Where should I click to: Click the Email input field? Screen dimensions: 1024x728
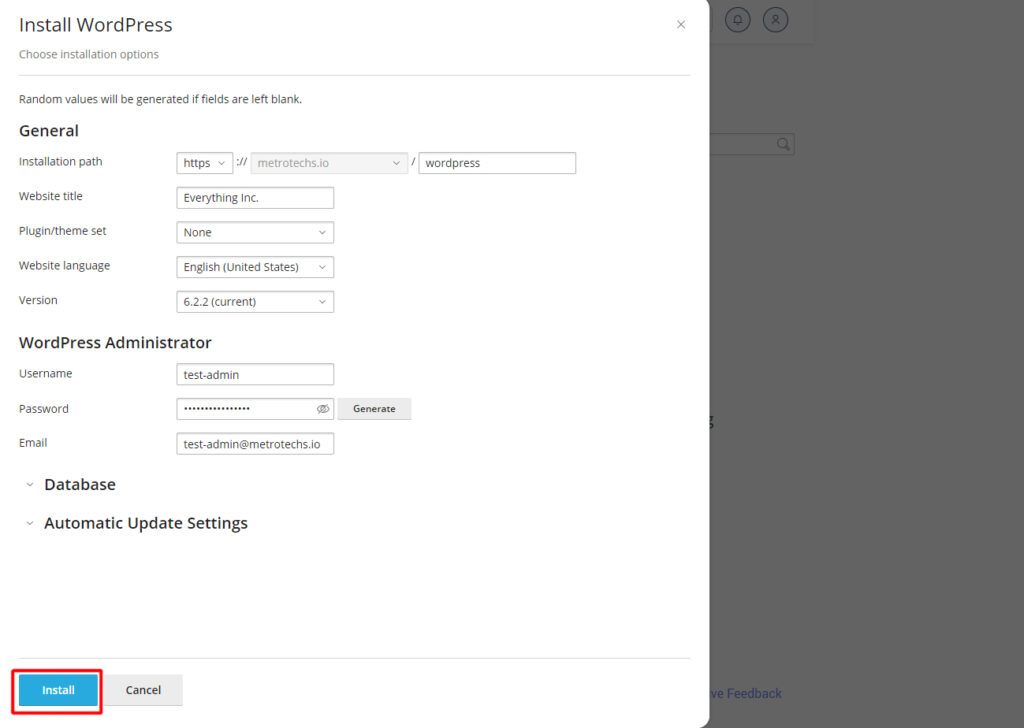tap(255, 444)
